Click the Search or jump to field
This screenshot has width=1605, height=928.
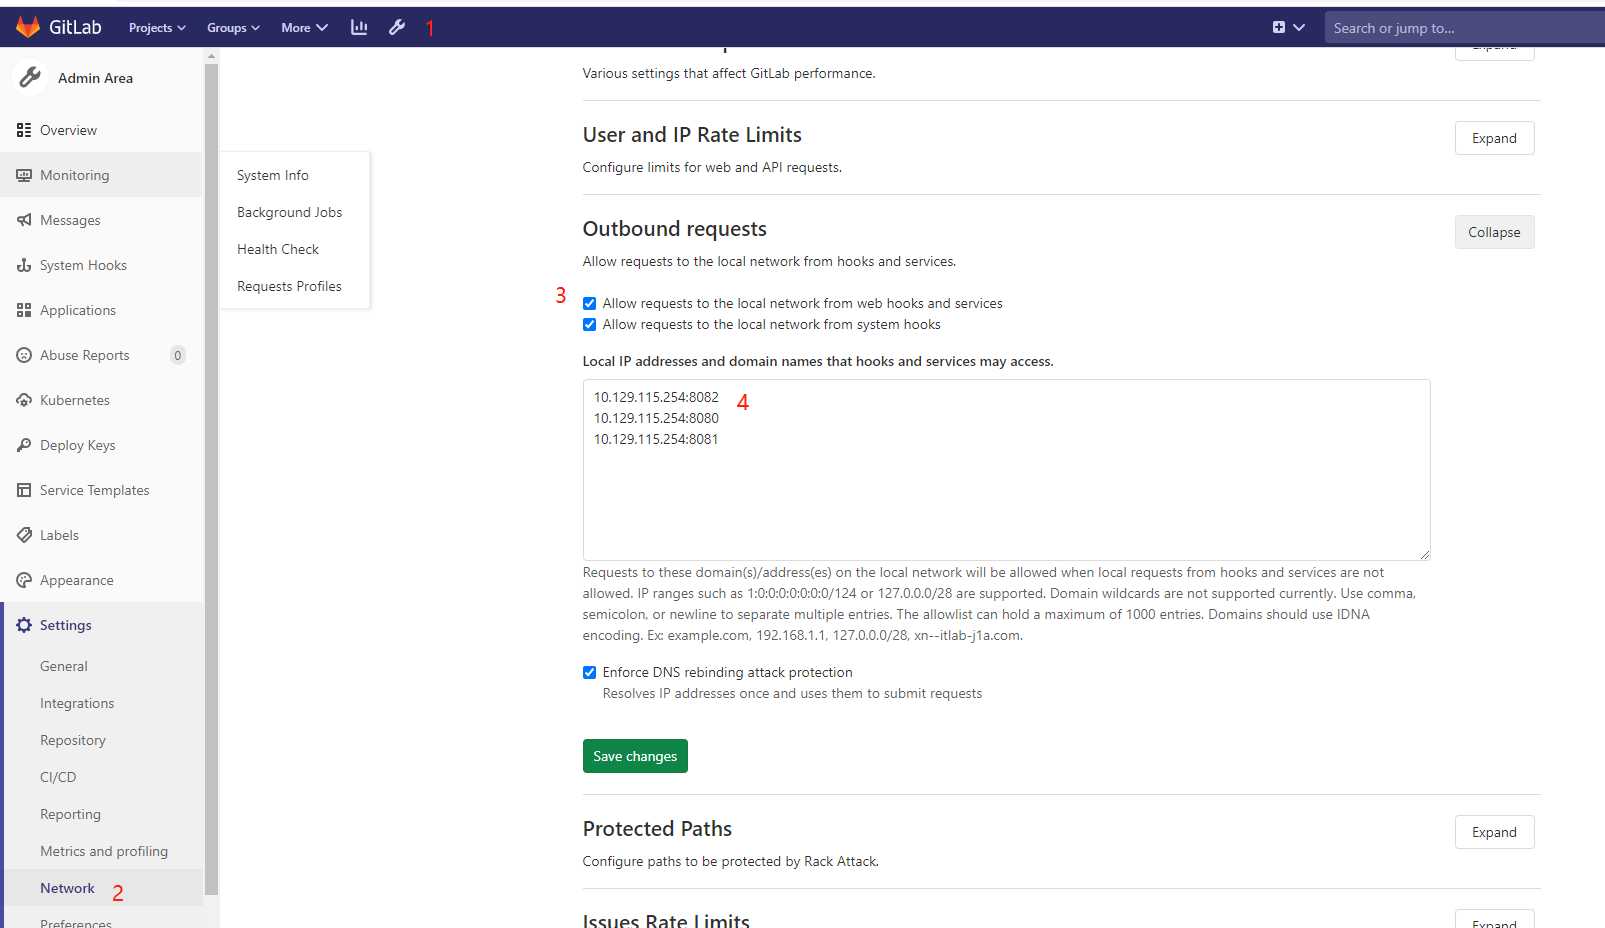1465,28
